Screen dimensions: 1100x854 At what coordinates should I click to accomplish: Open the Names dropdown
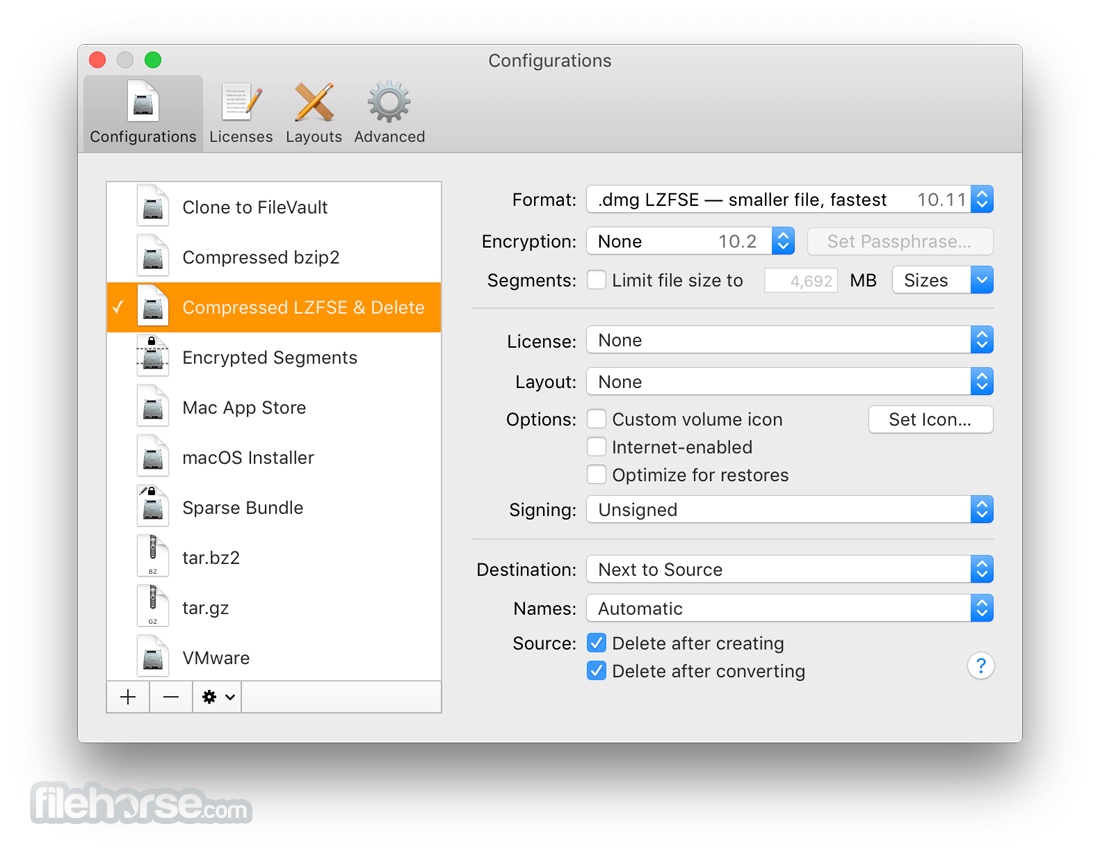click(790, 608)
